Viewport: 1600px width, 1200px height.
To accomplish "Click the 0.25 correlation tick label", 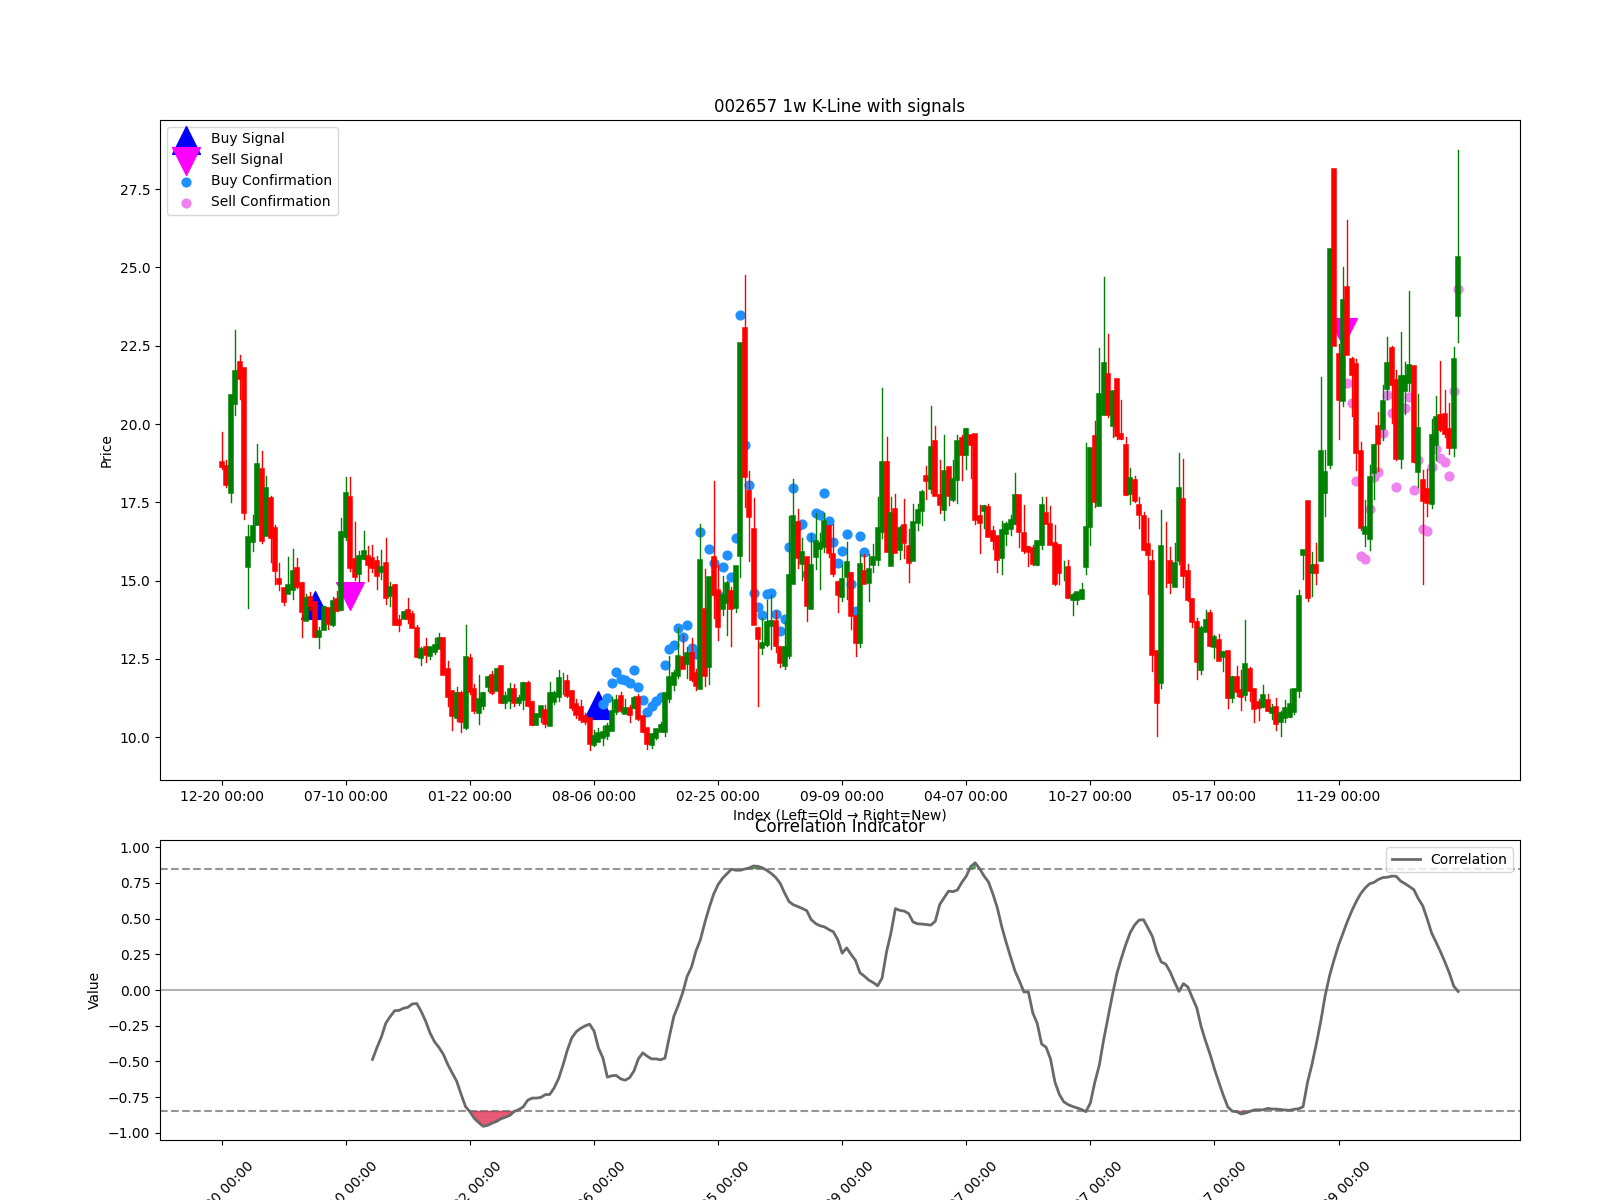I will click(135, 955).
